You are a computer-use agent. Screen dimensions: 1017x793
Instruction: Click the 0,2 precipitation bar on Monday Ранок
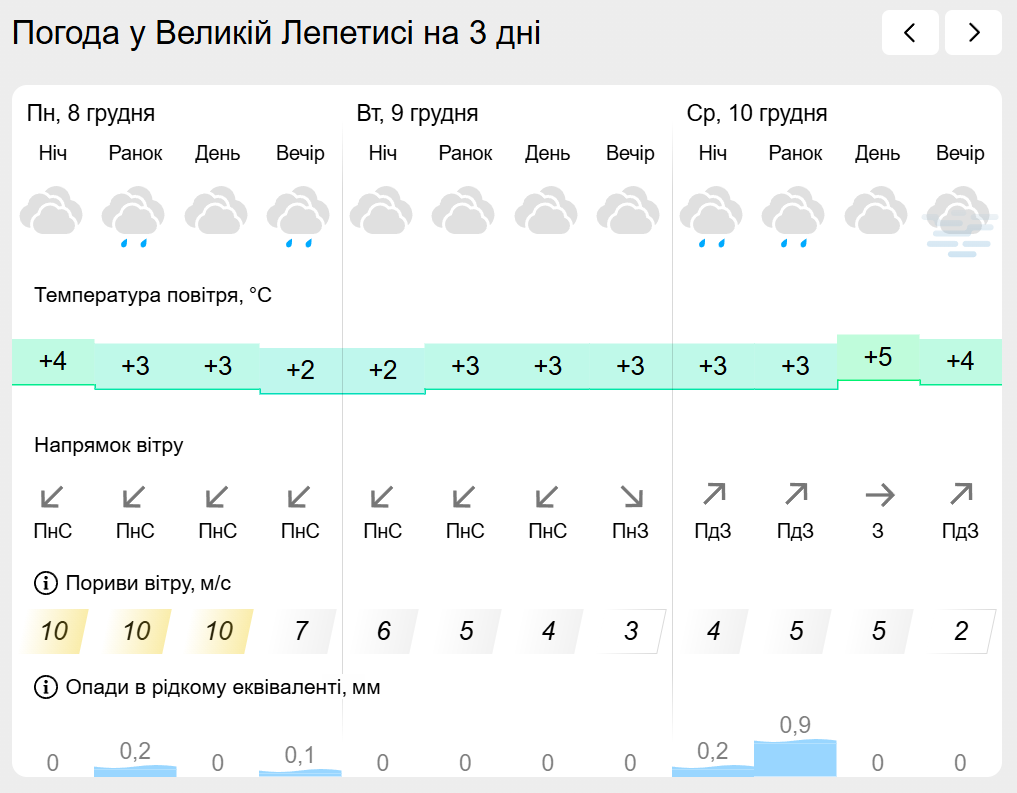click(x=135, y=770)
